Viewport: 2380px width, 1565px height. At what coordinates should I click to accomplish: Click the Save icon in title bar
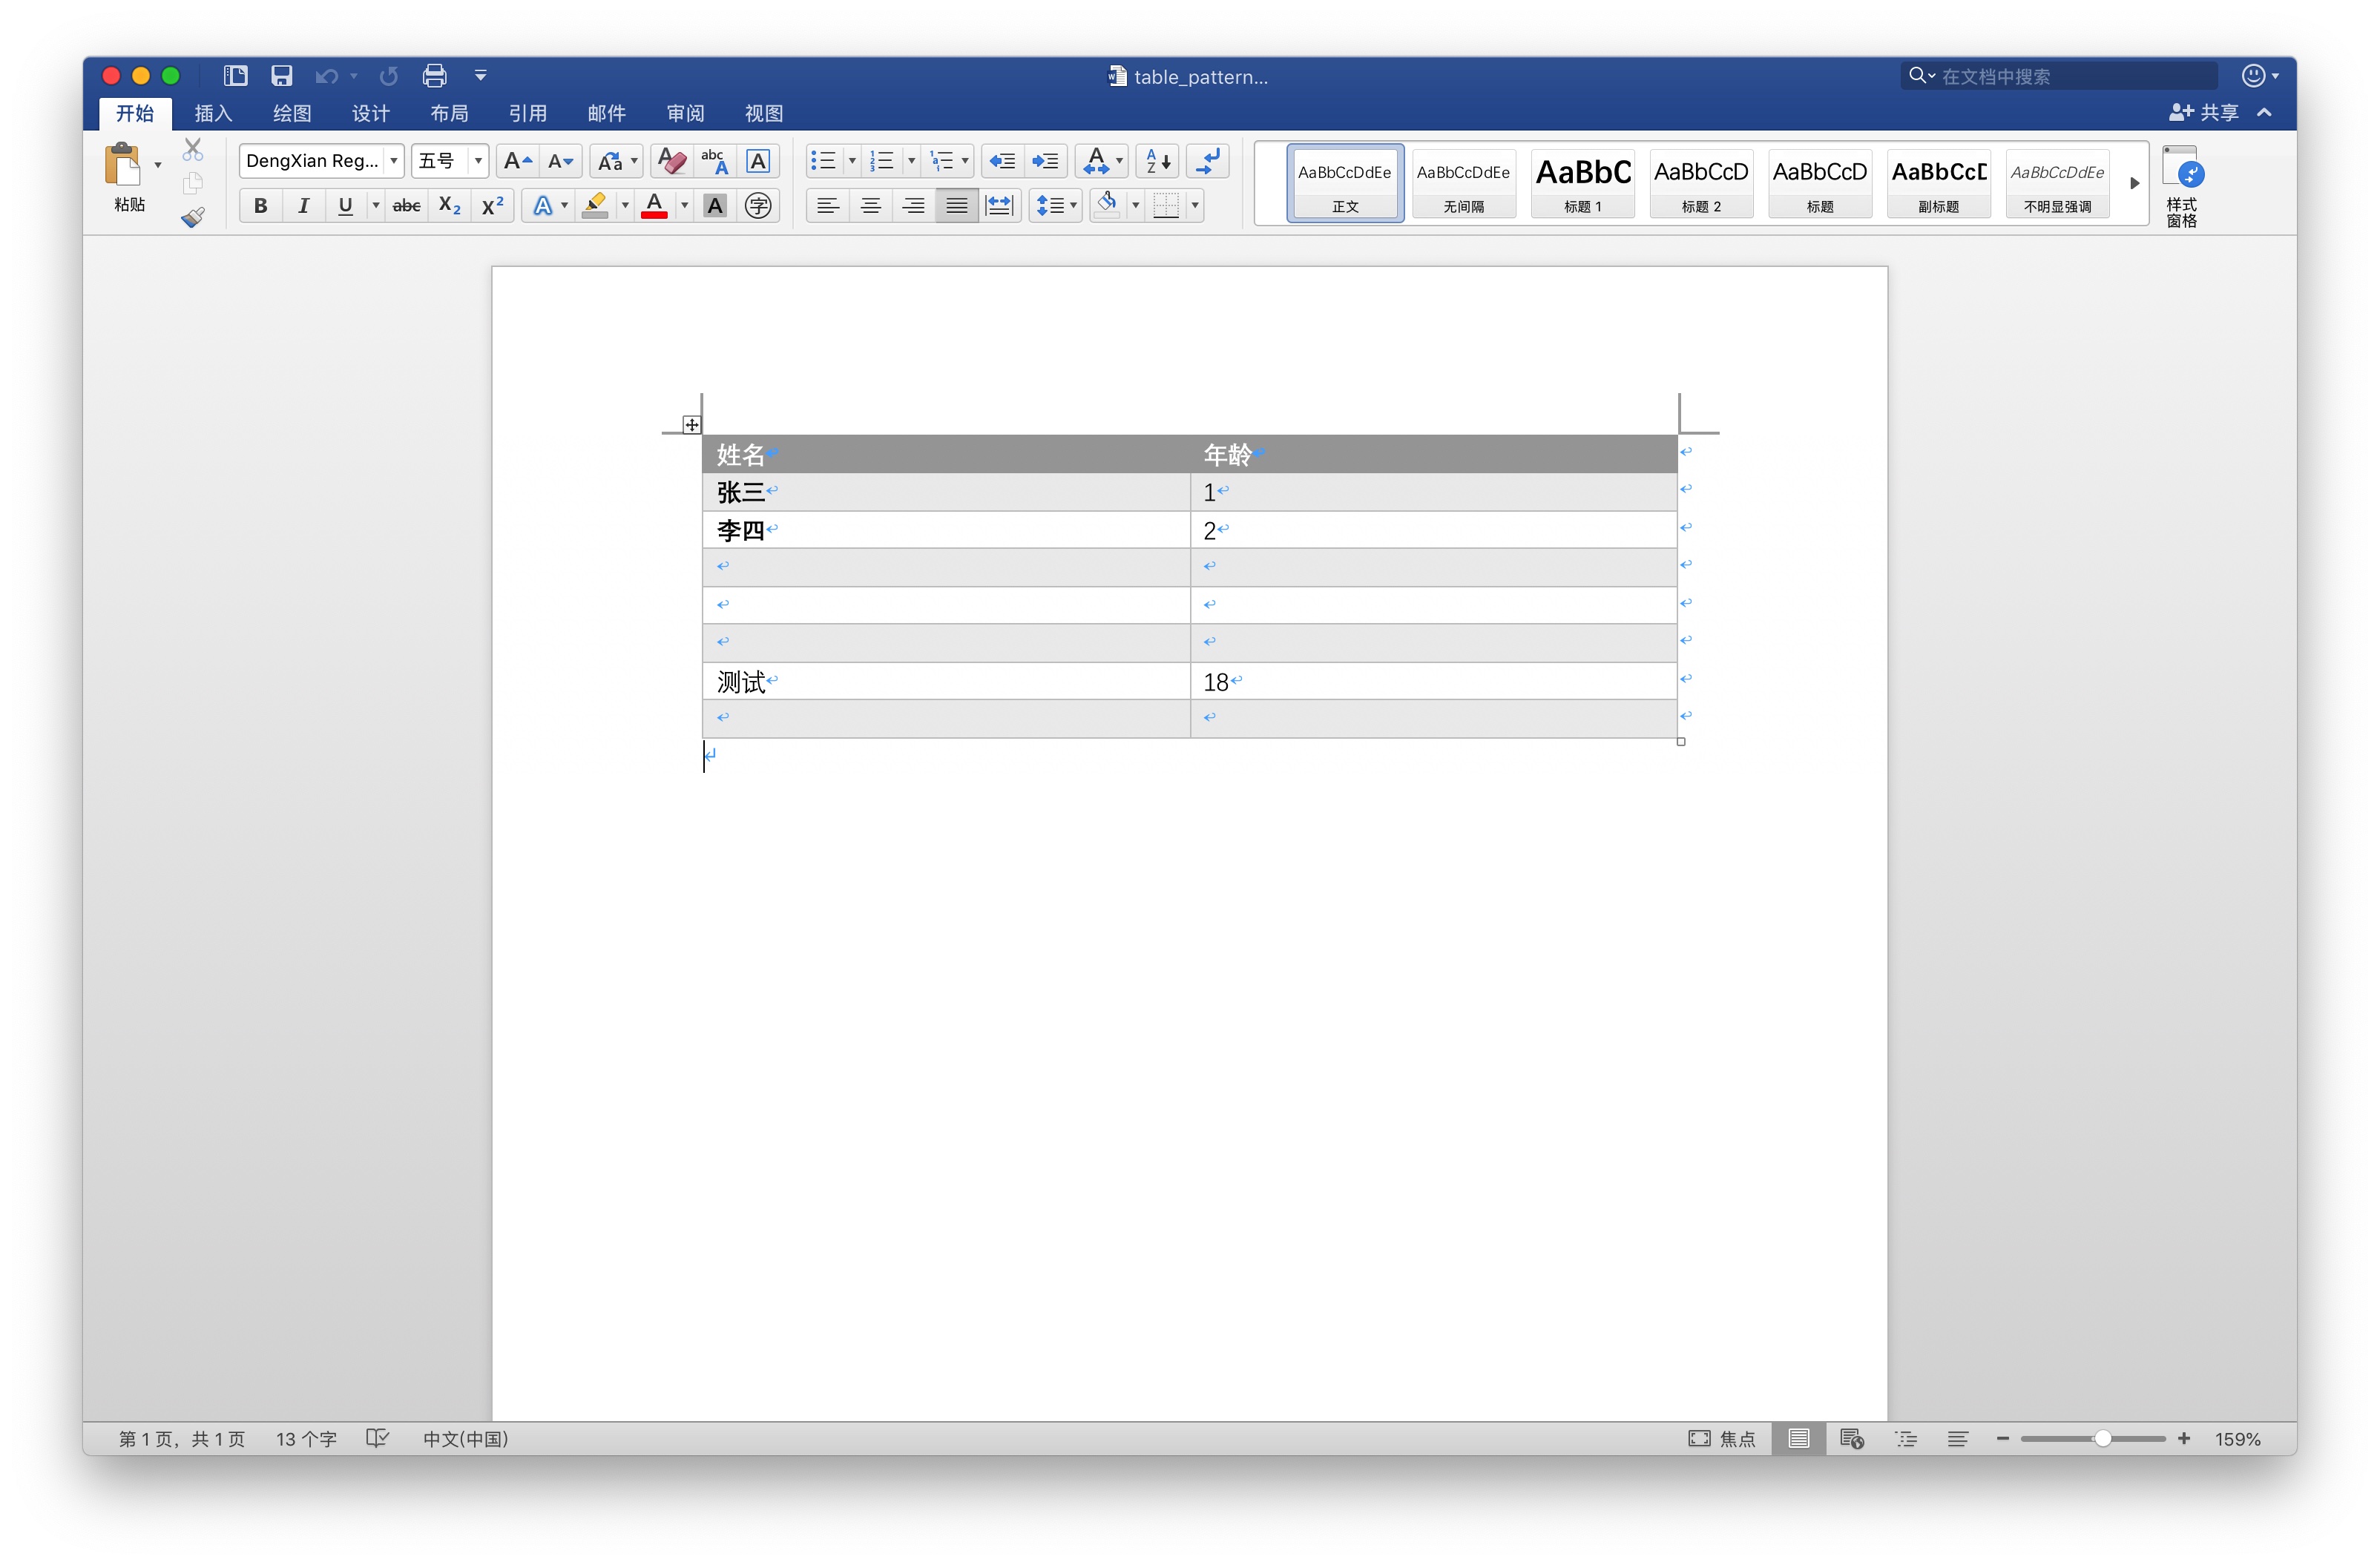click(x=282, y=76)
